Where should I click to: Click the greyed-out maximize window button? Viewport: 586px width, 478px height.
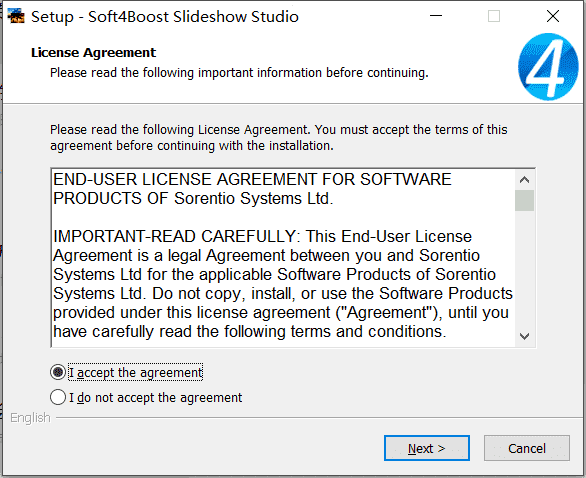tap(494, 16)
